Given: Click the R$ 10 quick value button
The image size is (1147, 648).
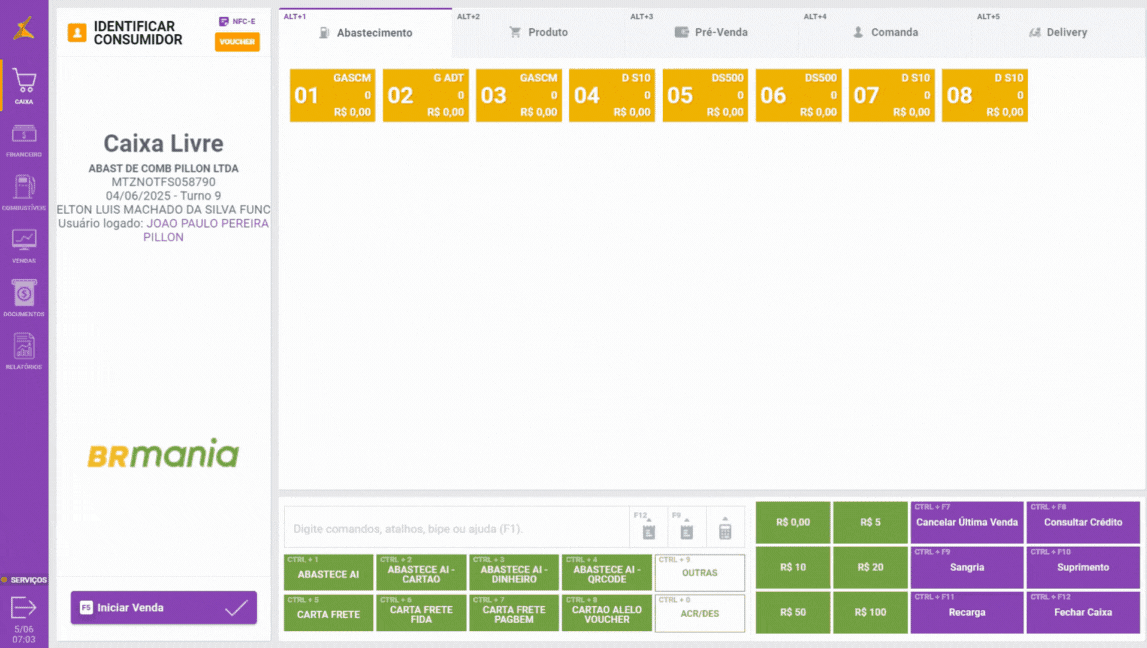Looking at the screenshot, I should click(793, 567).
